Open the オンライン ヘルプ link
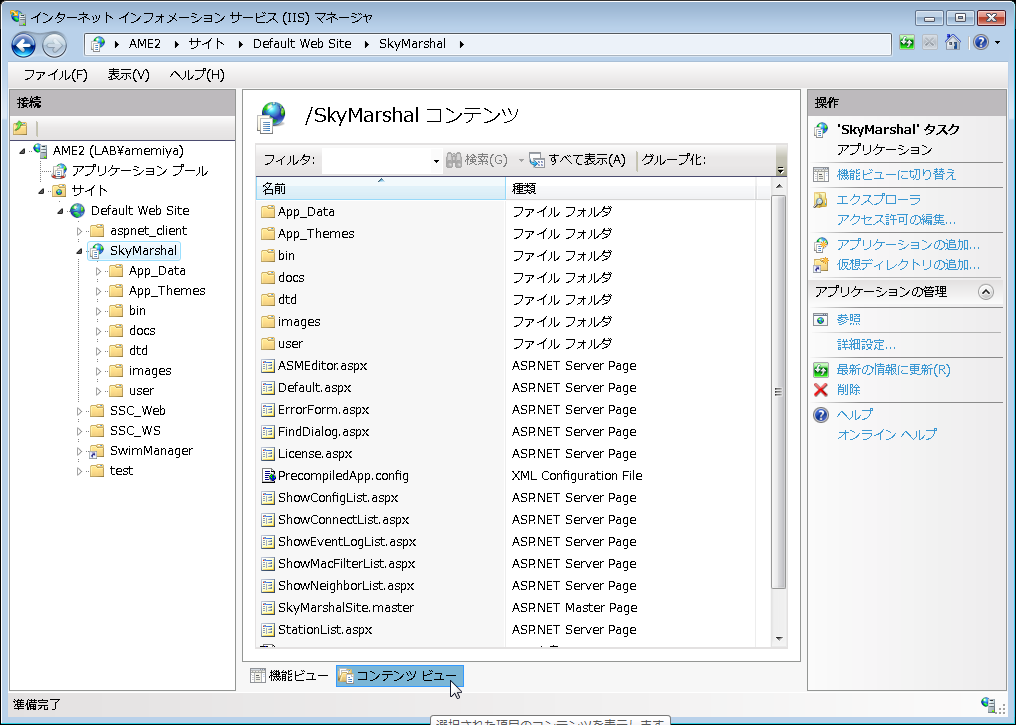The height and width of the screenshot is (725, 1016). coord(887,435)
